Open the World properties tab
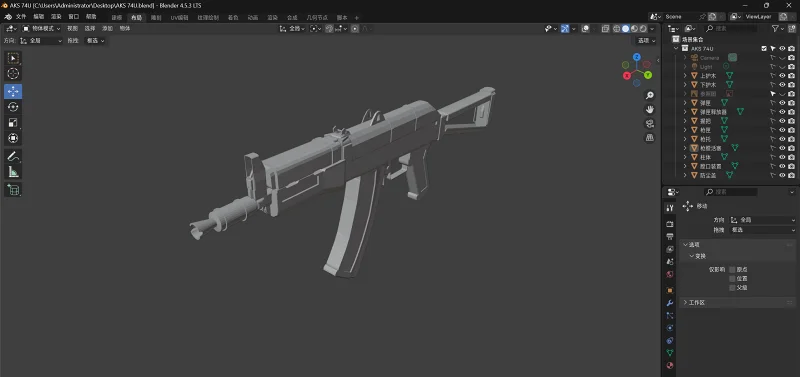800x377 pixels. [670, 274]
